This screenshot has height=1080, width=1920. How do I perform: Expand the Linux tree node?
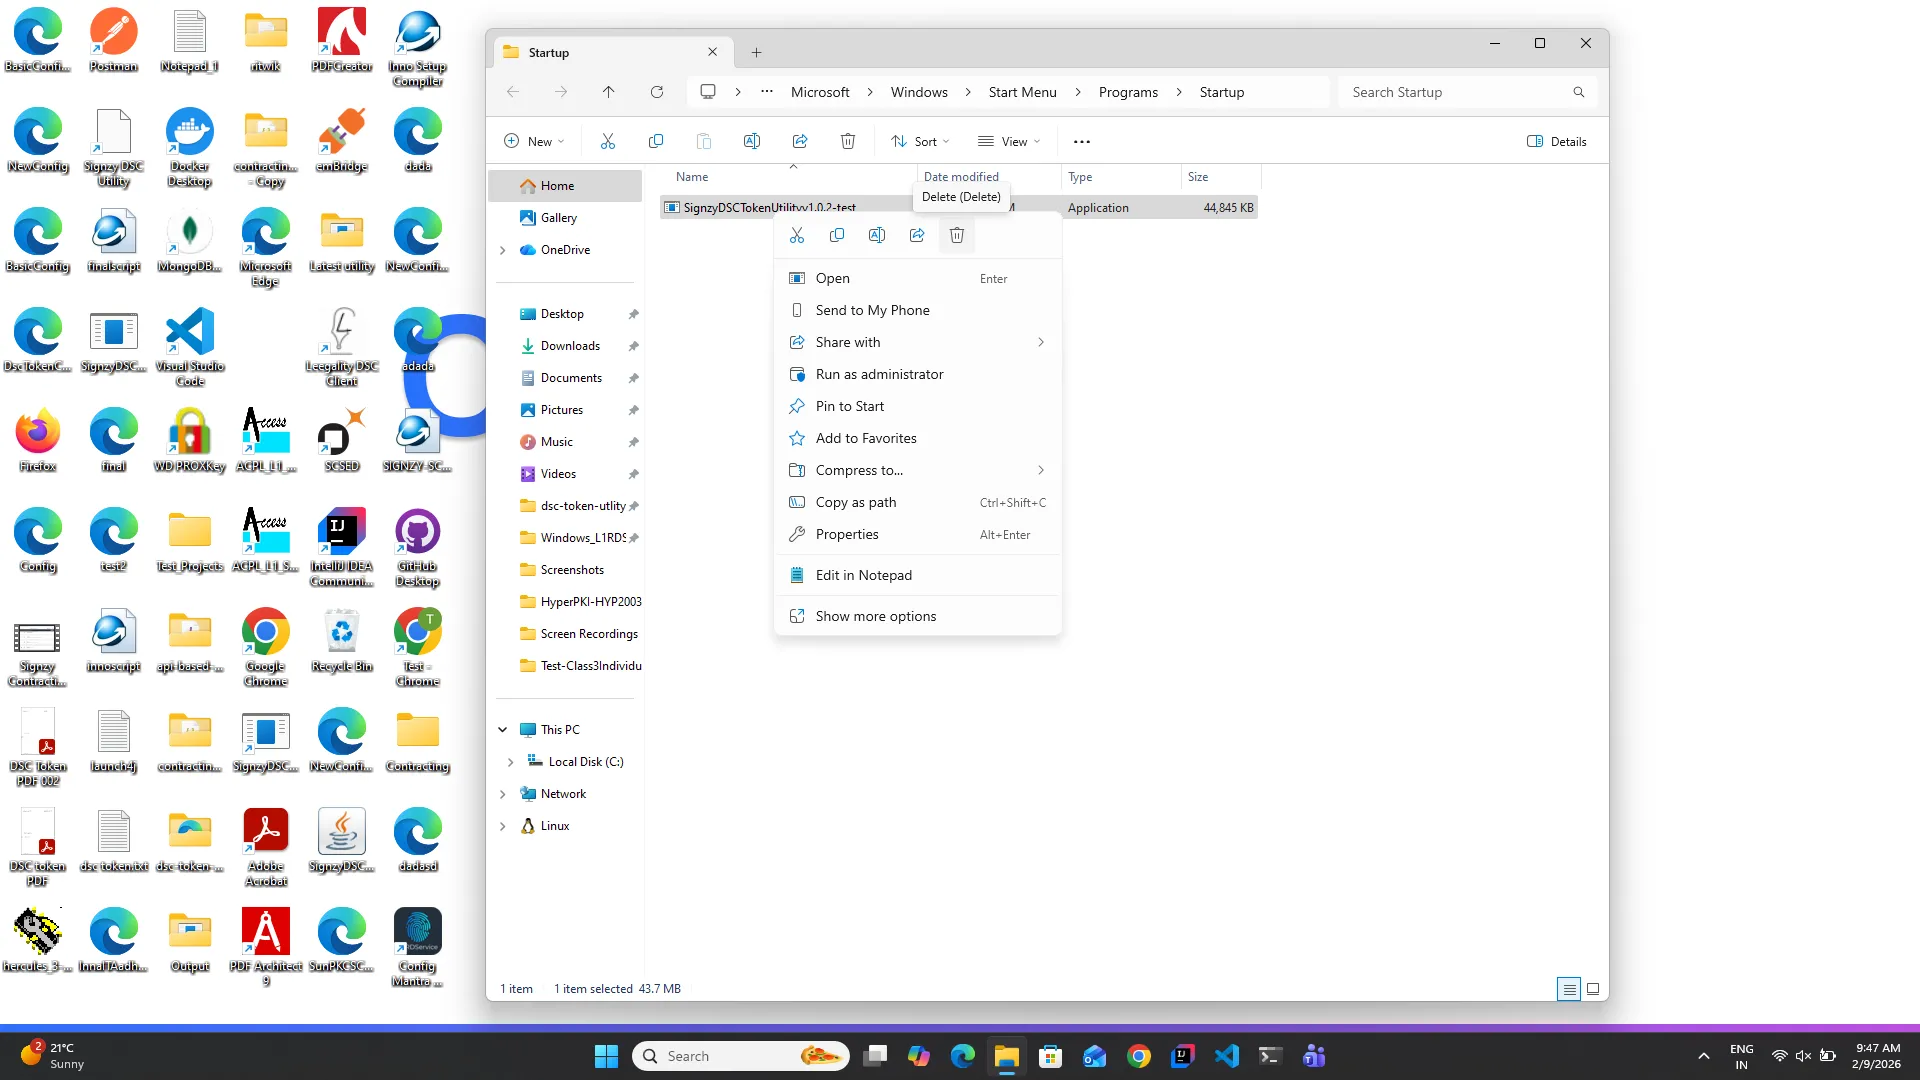[503, 826]
